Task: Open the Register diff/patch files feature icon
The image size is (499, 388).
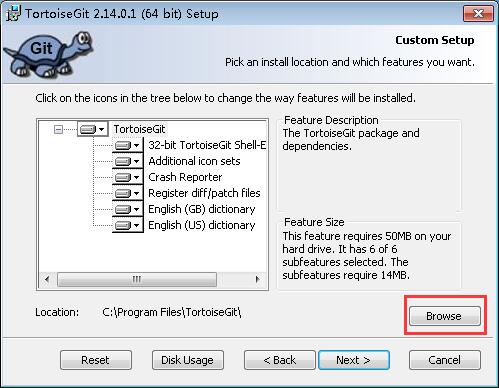Action: click(128, 193)
